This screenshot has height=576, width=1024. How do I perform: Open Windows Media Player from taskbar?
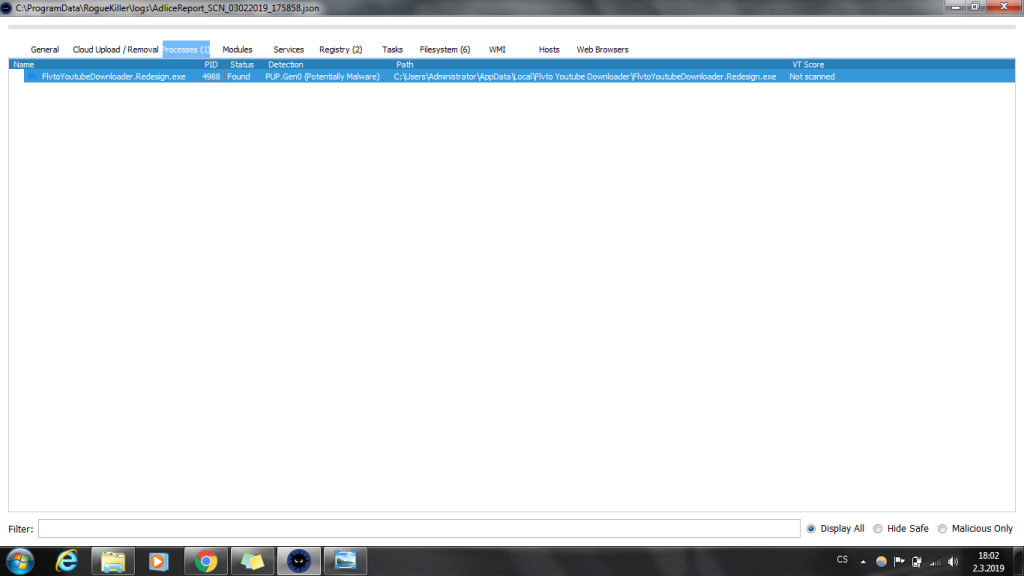tap(159, 561)
